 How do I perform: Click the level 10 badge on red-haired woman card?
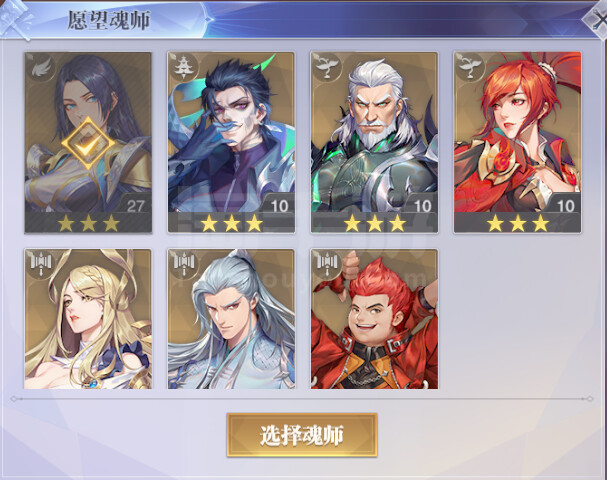(565, 205)
